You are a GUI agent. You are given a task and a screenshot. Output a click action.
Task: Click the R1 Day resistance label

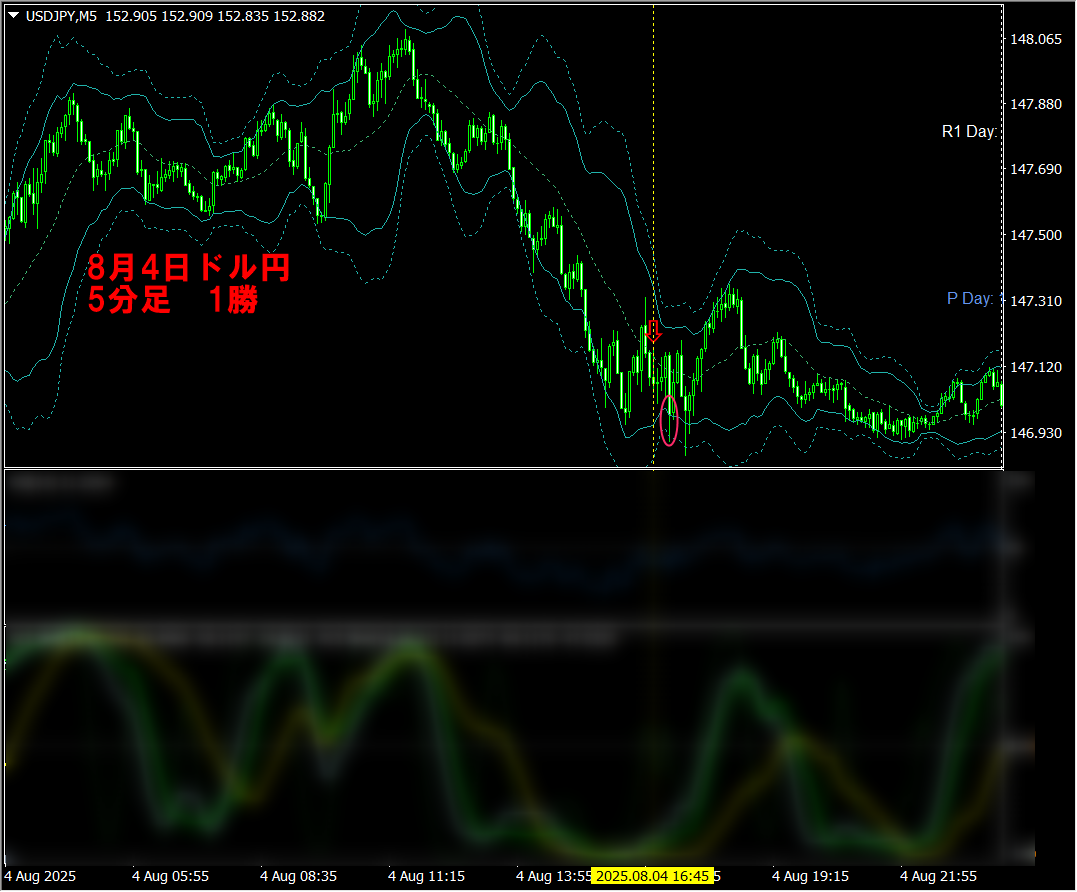click(969, 132)
